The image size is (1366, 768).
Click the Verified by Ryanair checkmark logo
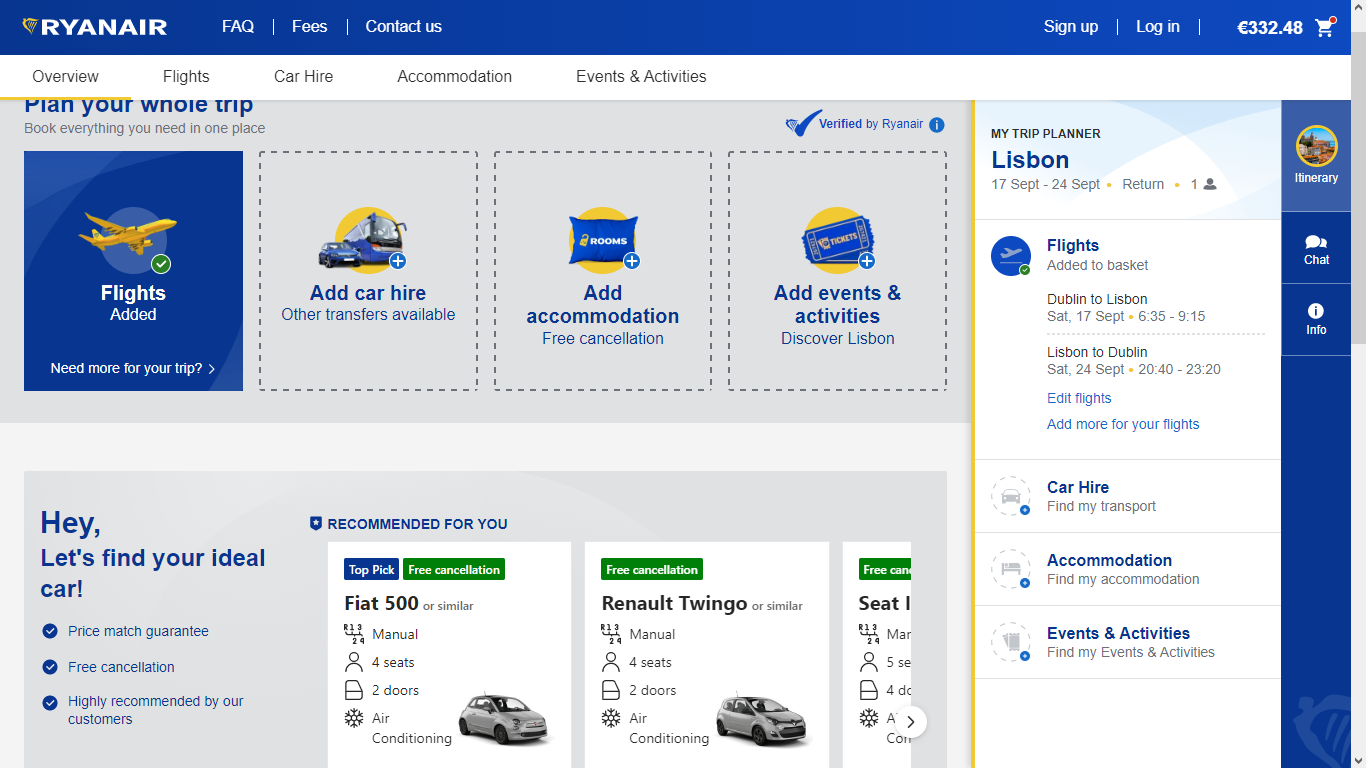(803, 124)
